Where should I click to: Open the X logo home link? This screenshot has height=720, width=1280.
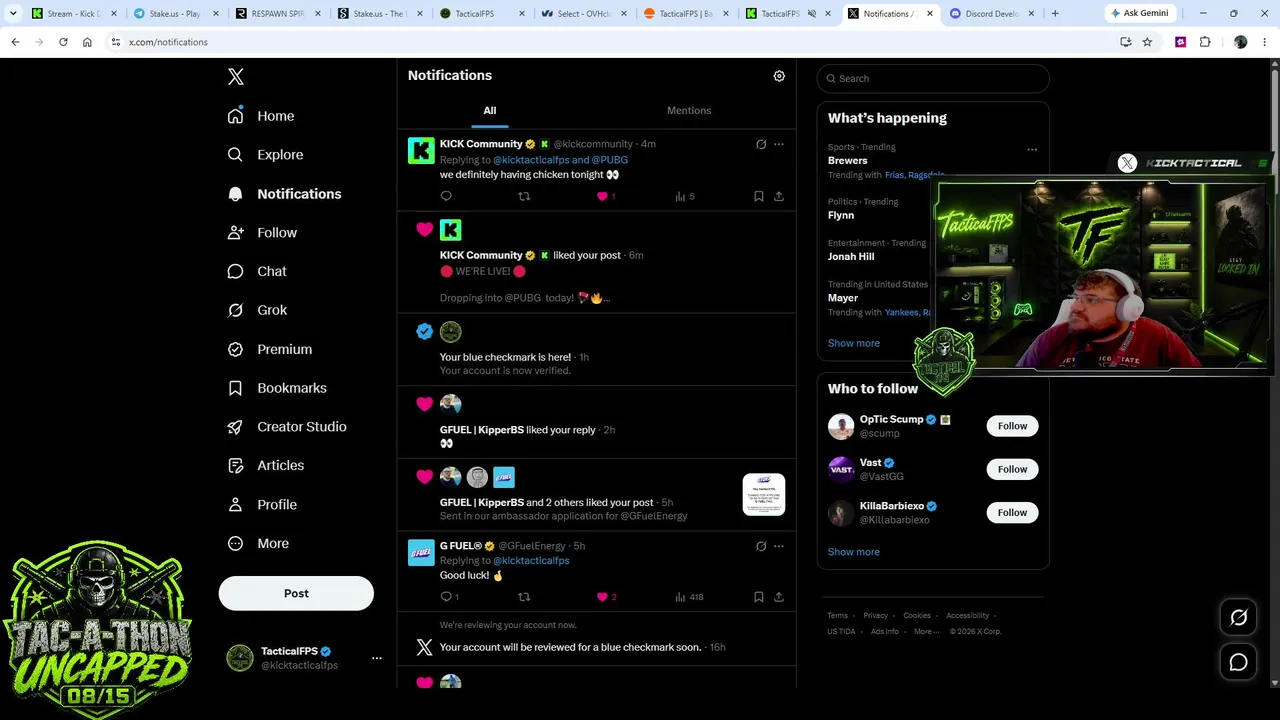(236, 77)
